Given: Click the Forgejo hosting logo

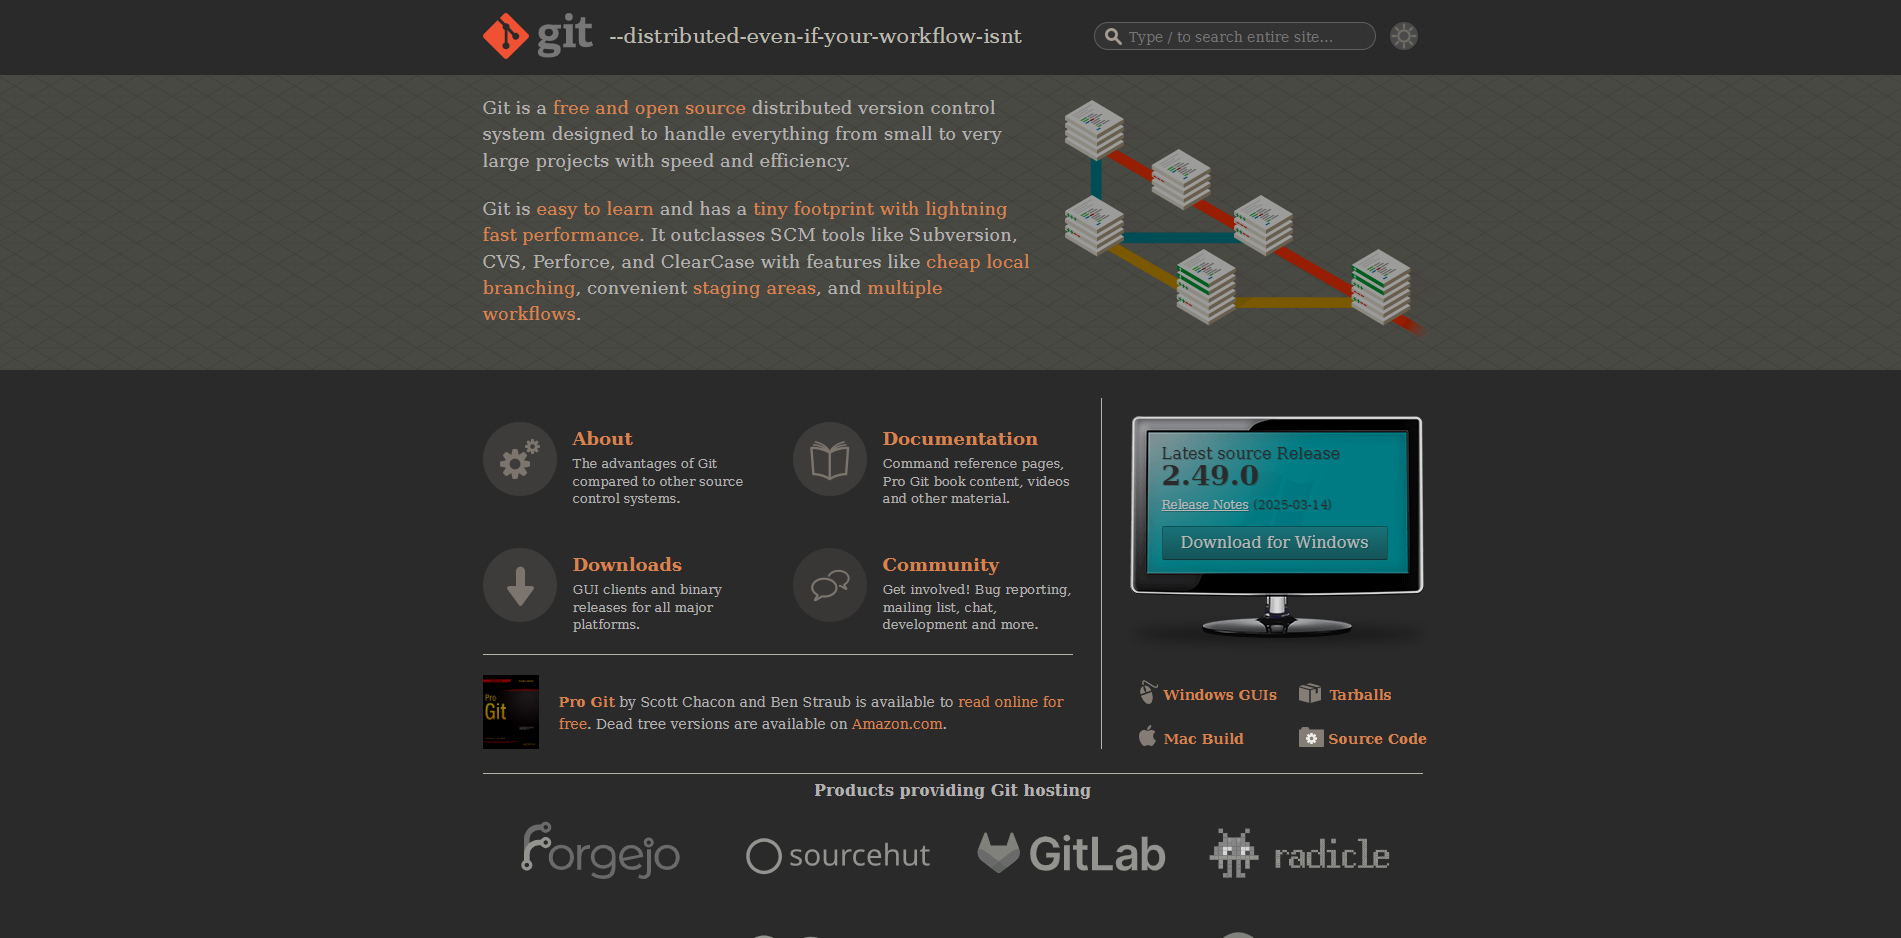Looking at the screenshot, I should click(x=600, y=851).
